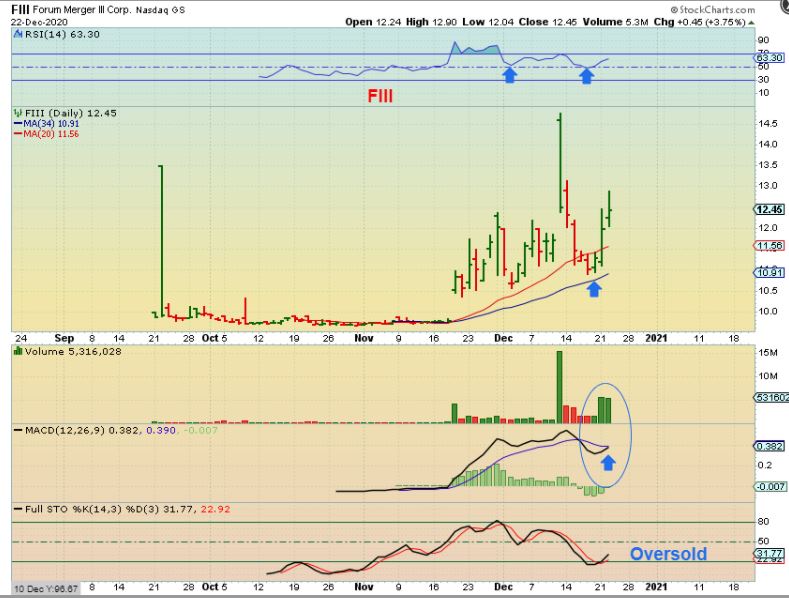Click the RSI(14) 63.30 legend
Screen dimensions: 789x598
coord(62,34)
